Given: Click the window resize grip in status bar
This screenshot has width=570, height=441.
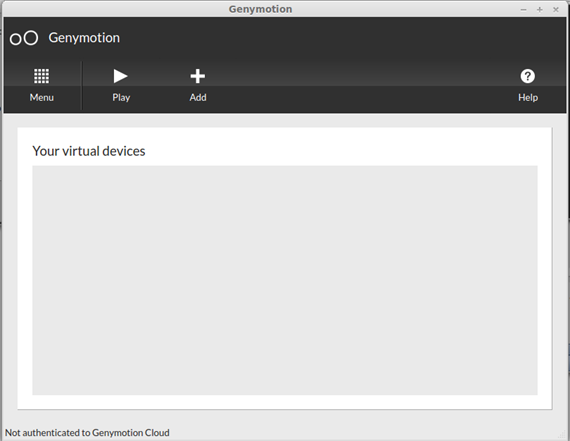Looking at the screenshot, I should (562, 434).
